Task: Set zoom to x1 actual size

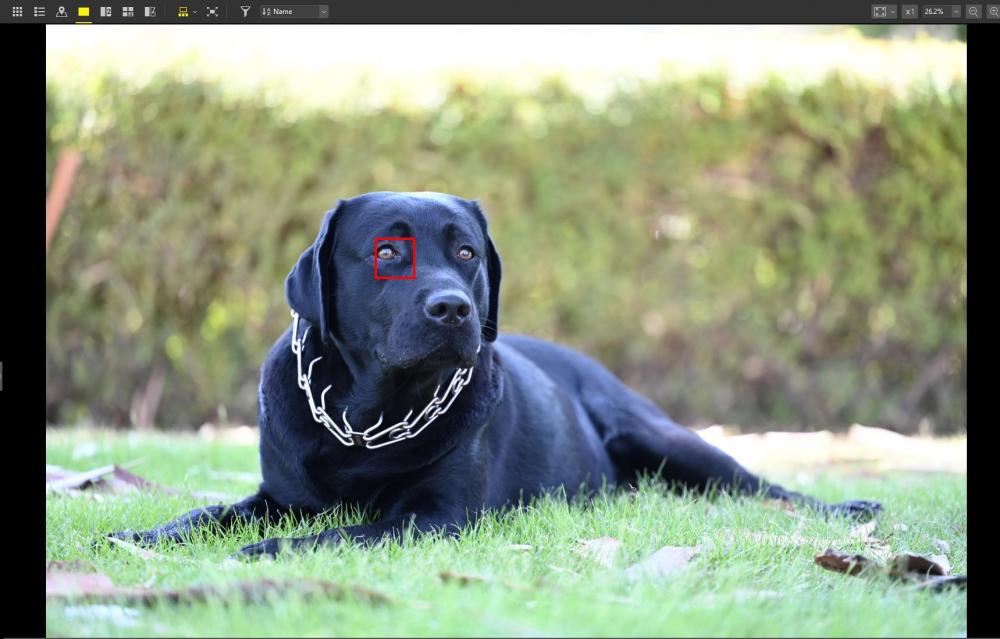Action: pyautogui.click(x=910, y=11)
